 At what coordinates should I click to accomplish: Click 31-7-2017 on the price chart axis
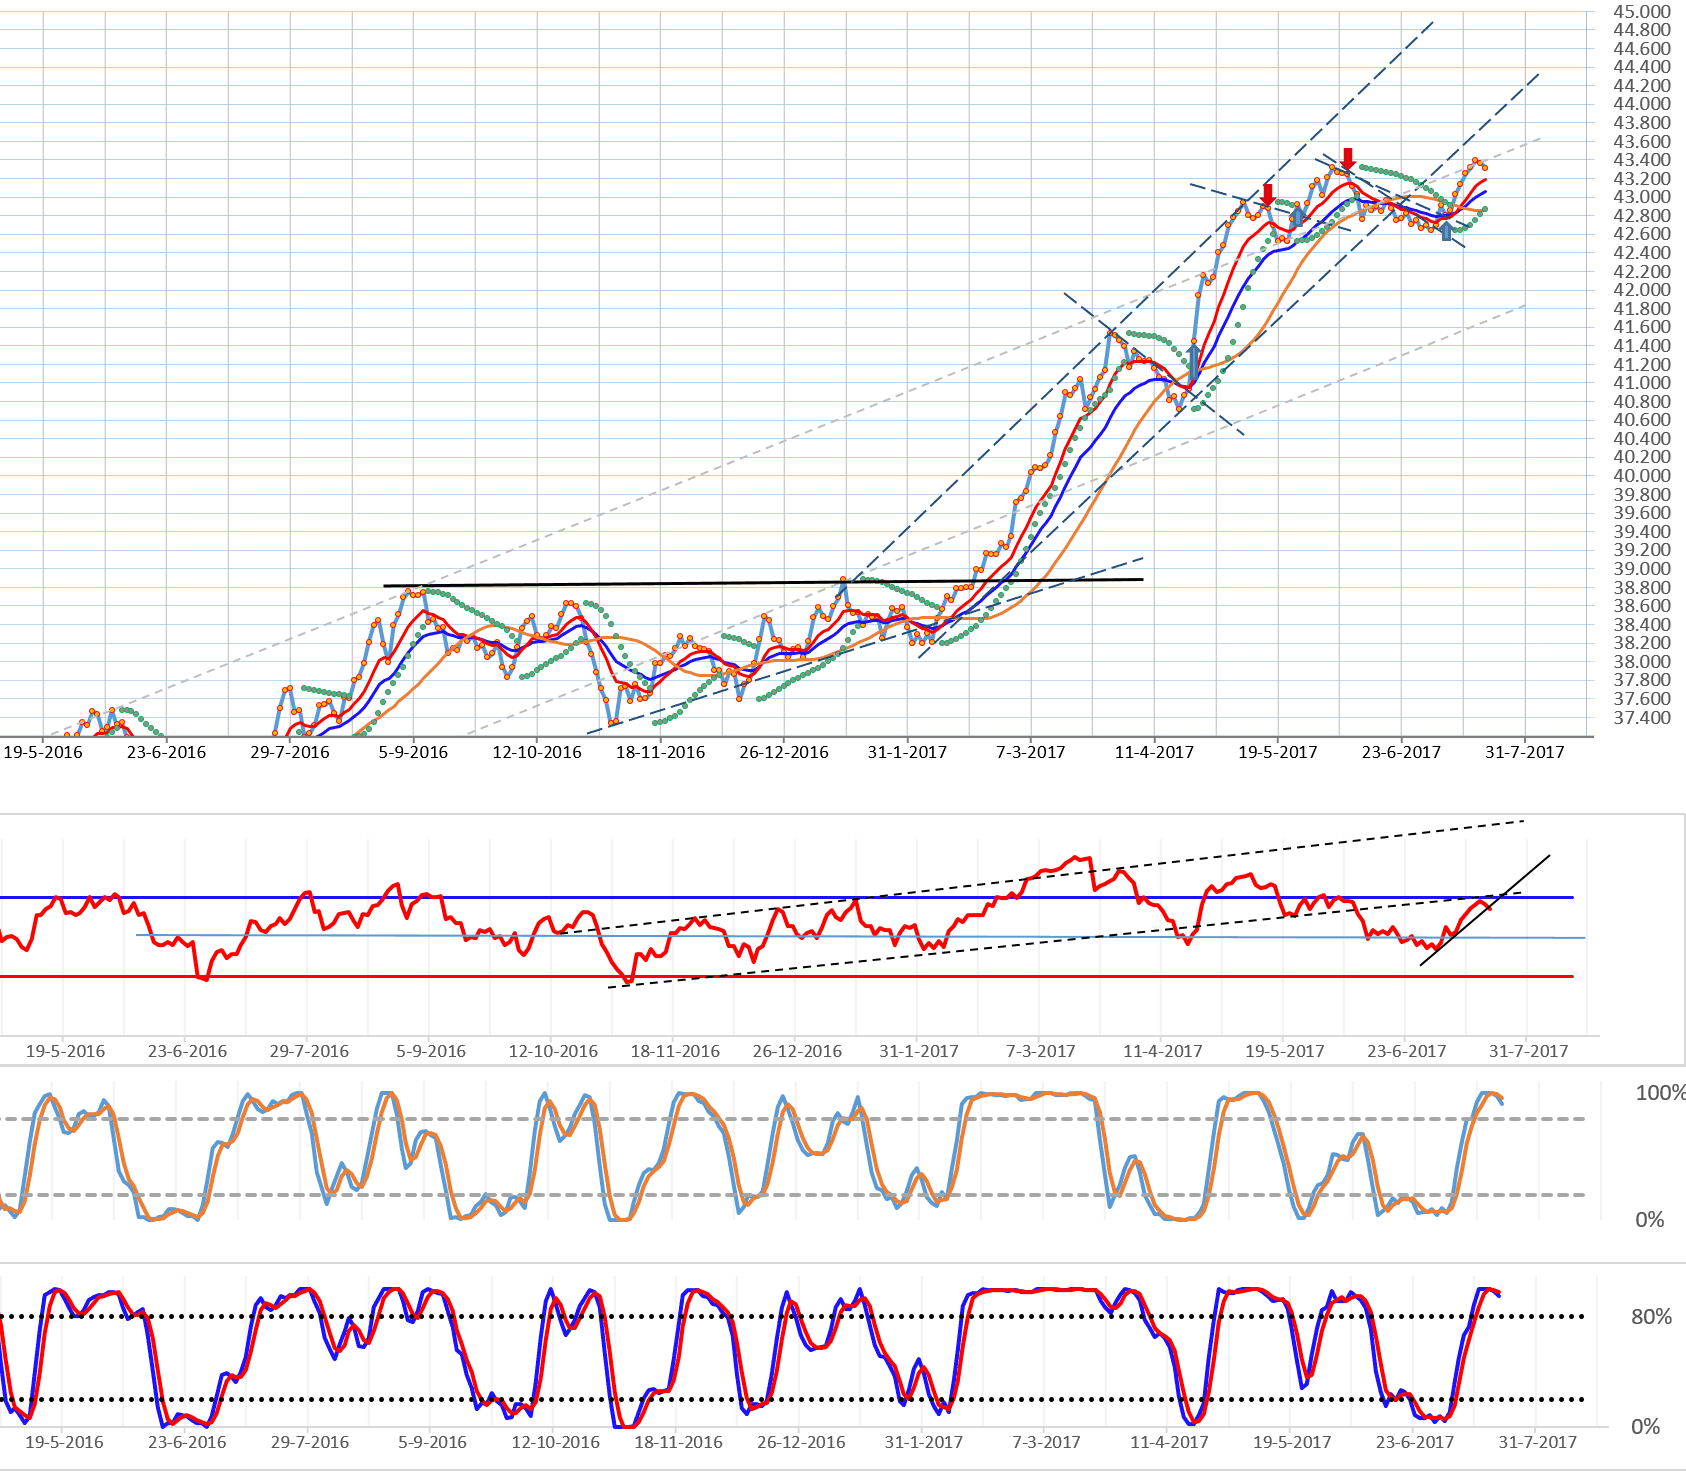pyautogui.click(x=1525, y=752)
